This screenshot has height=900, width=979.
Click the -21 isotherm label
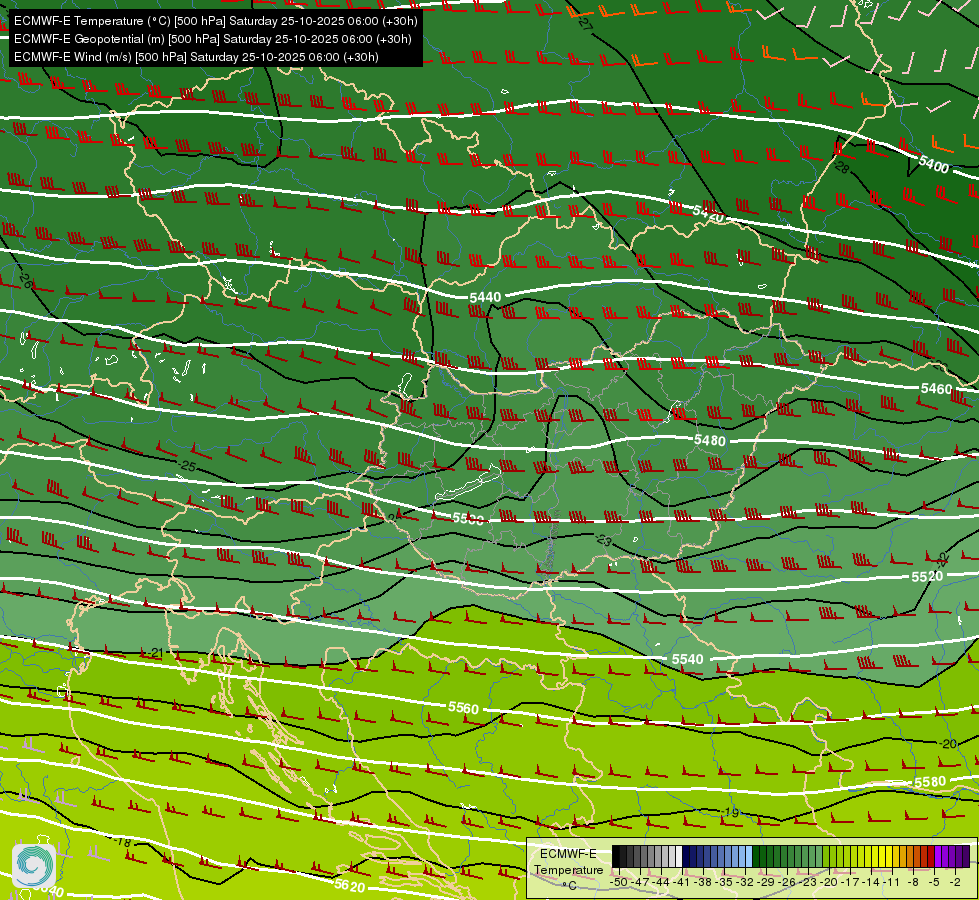tap(154, 653)
